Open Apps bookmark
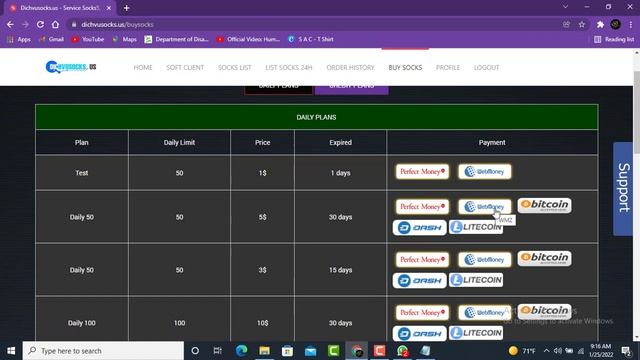Image resolution: width=640 pixels, height=360 pixels. click(x=19, y=39)
